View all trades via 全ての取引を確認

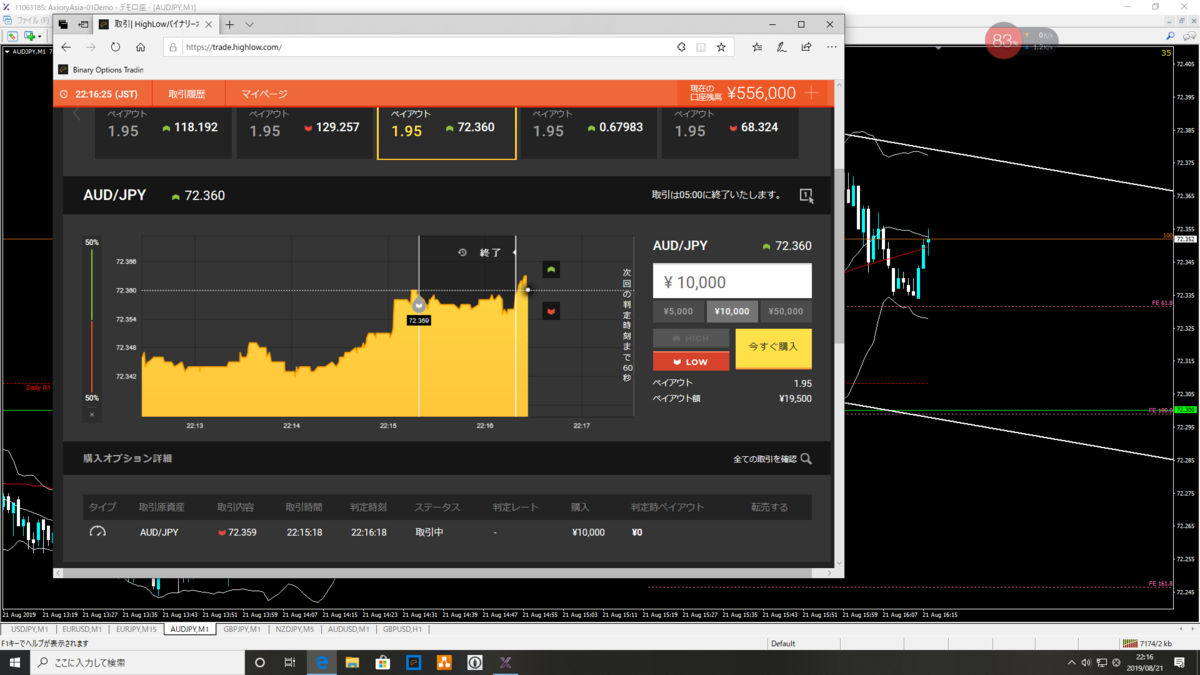coord(765,459)
